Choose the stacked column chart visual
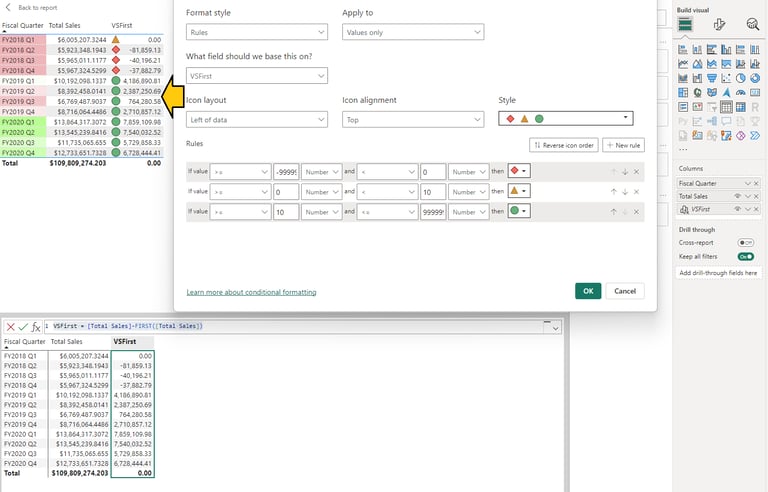Viewport: 768px width, 492px height. point(697,49)
